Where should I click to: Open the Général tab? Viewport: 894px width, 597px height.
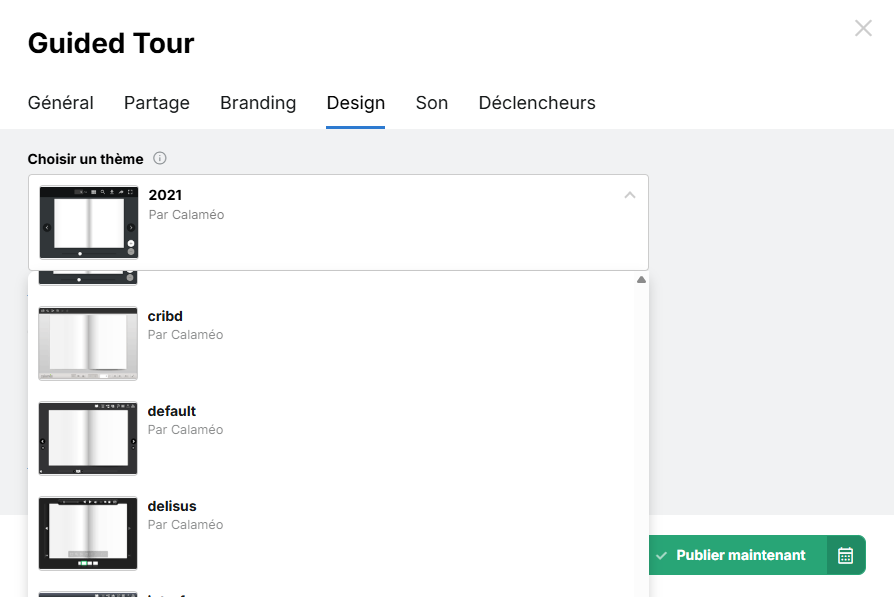click(x=60, y=103)
